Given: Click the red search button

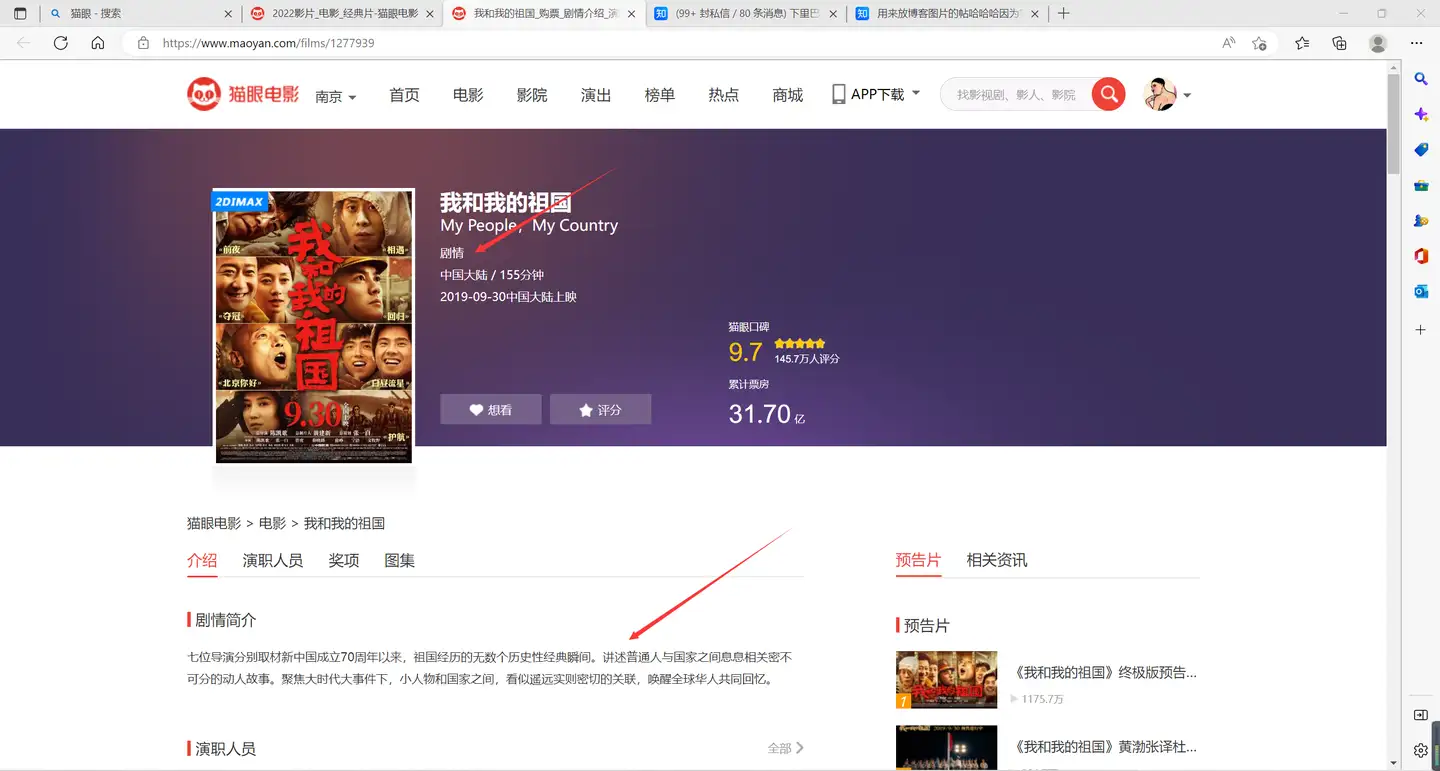Looking at the screenshot, I should [1108, 94].
